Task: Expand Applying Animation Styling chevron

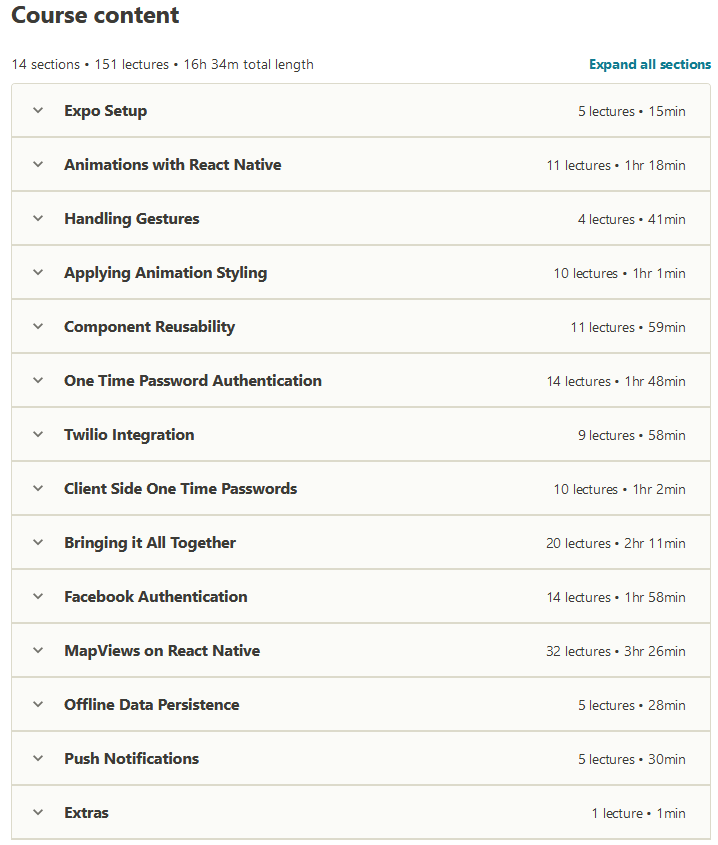Action: click(38, 272)
